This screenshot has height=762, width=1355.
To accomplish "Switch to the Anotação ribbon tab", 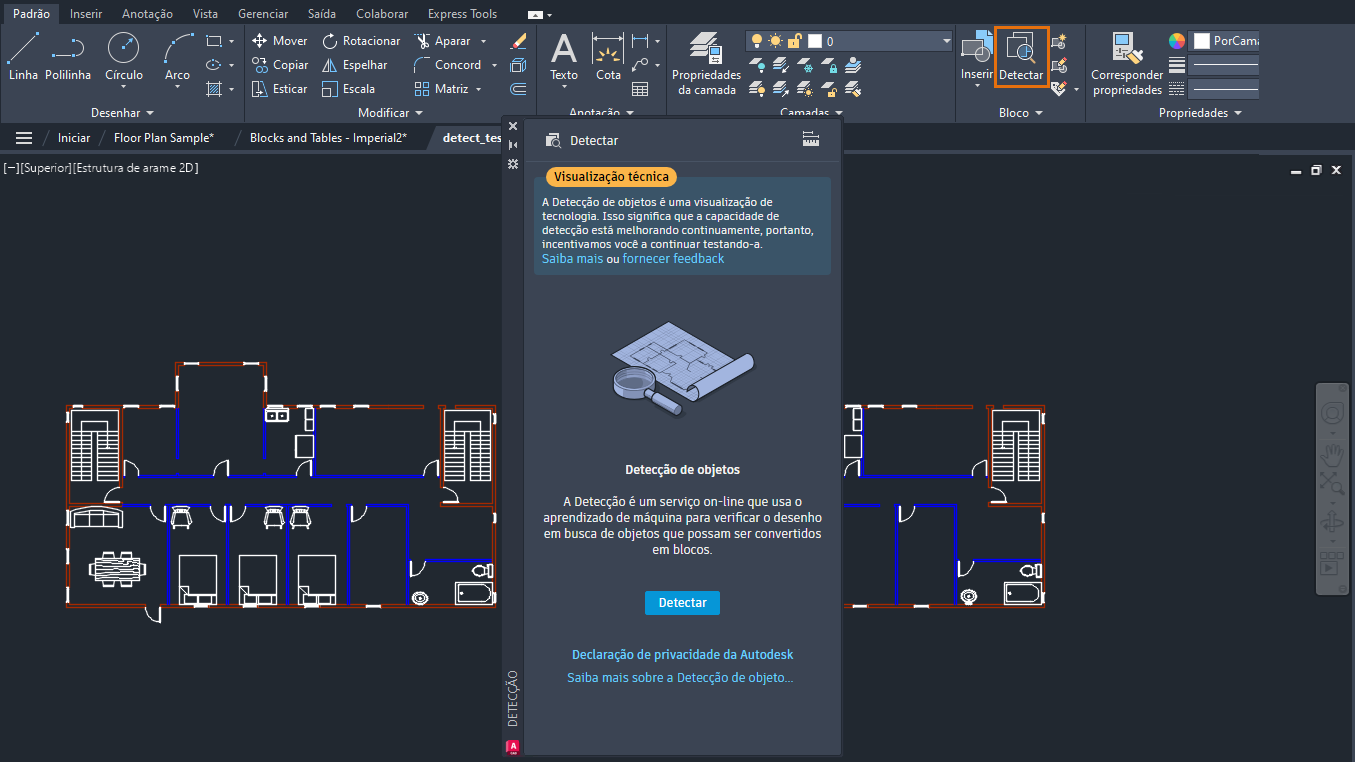I will click(x=147, y=14).
